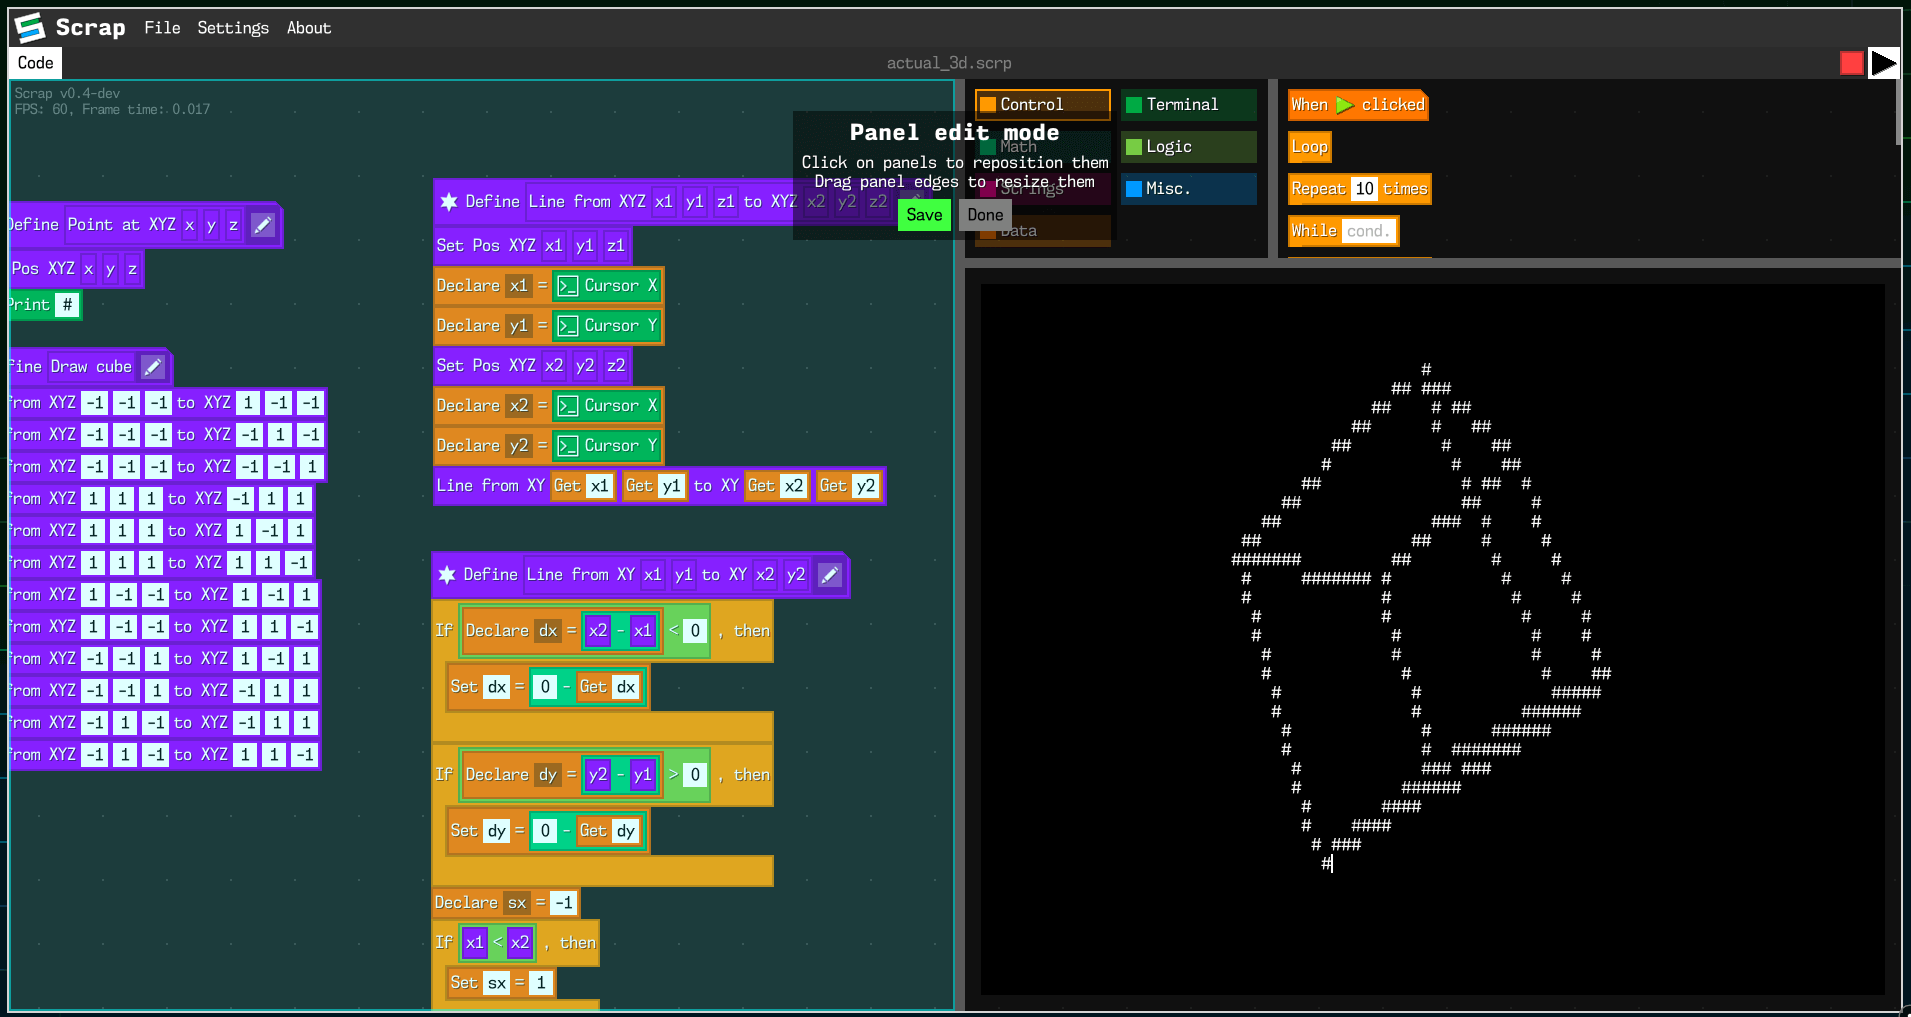This screenshot has height=1017, width=1911.
Task: Click the terminal icon inside Cursor Y block
Action: click(568, 325)
